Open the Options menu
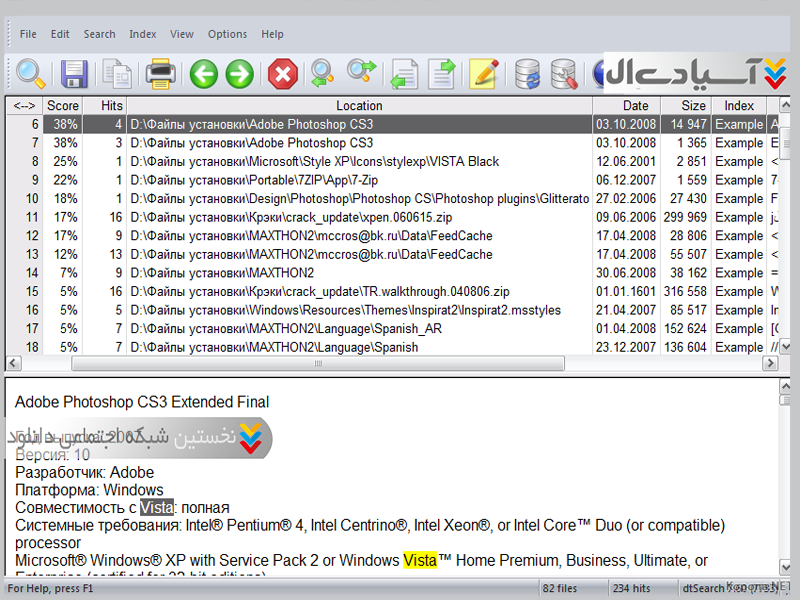 click(x=227, y=34)
